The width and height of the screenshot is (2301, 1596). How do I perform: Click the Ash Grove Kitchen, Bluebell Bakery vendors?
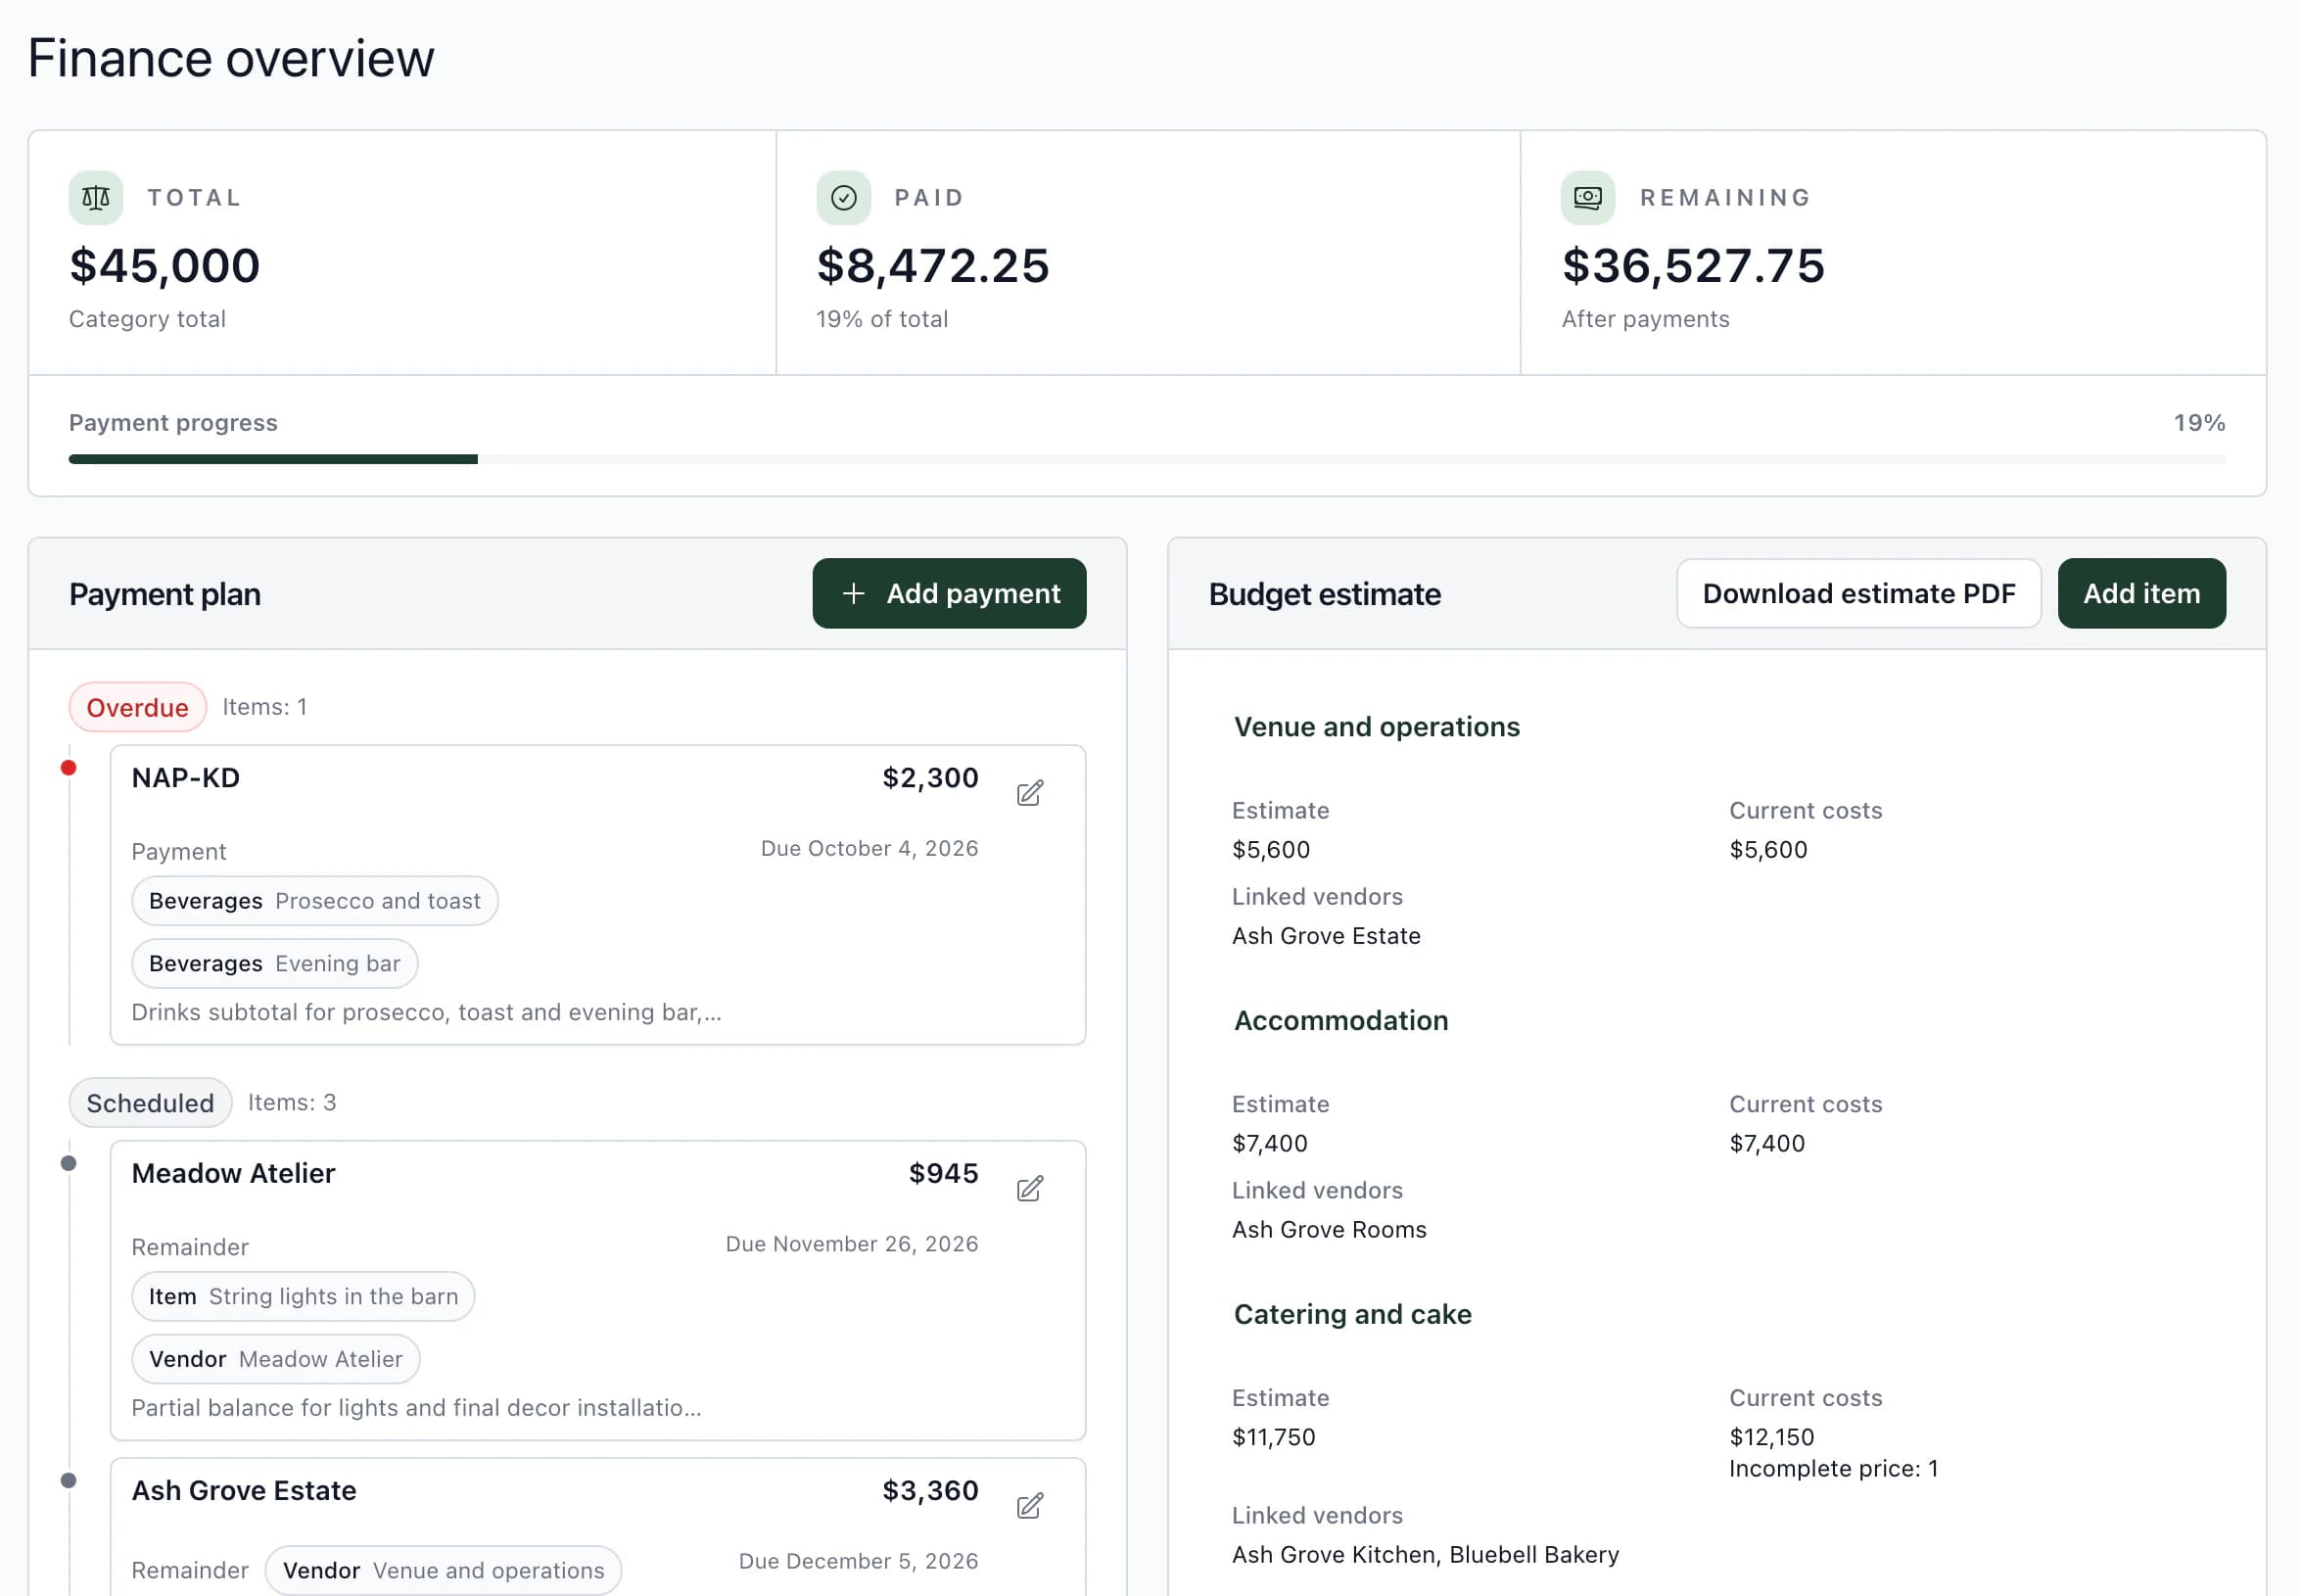click(x=1425, y=1554)
